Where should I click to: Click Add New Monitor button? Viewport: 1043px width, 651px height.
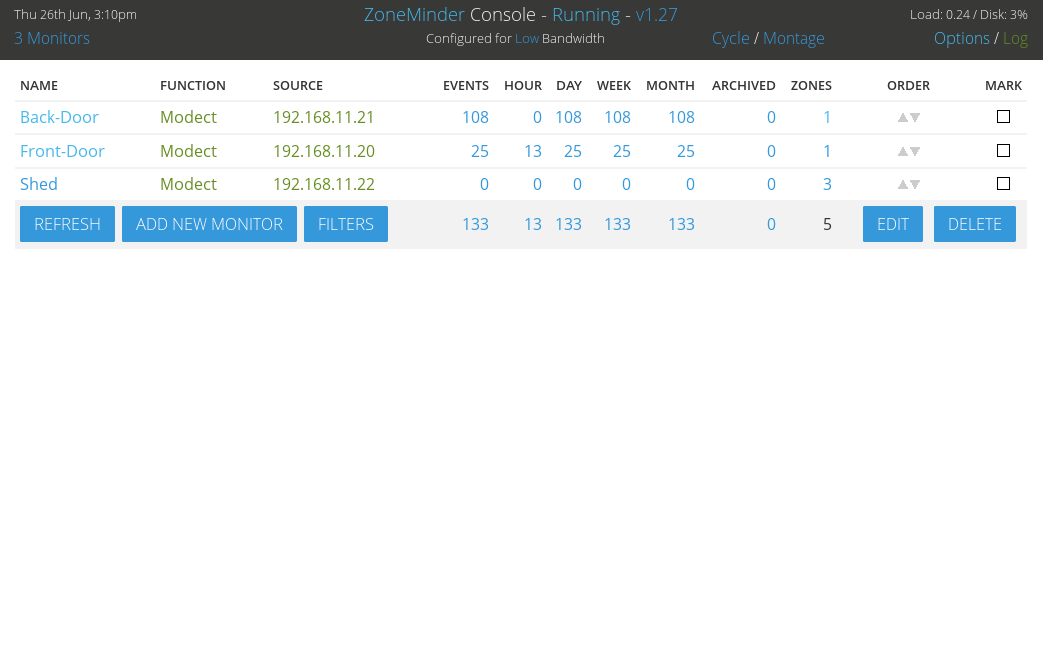click(210, 224)
